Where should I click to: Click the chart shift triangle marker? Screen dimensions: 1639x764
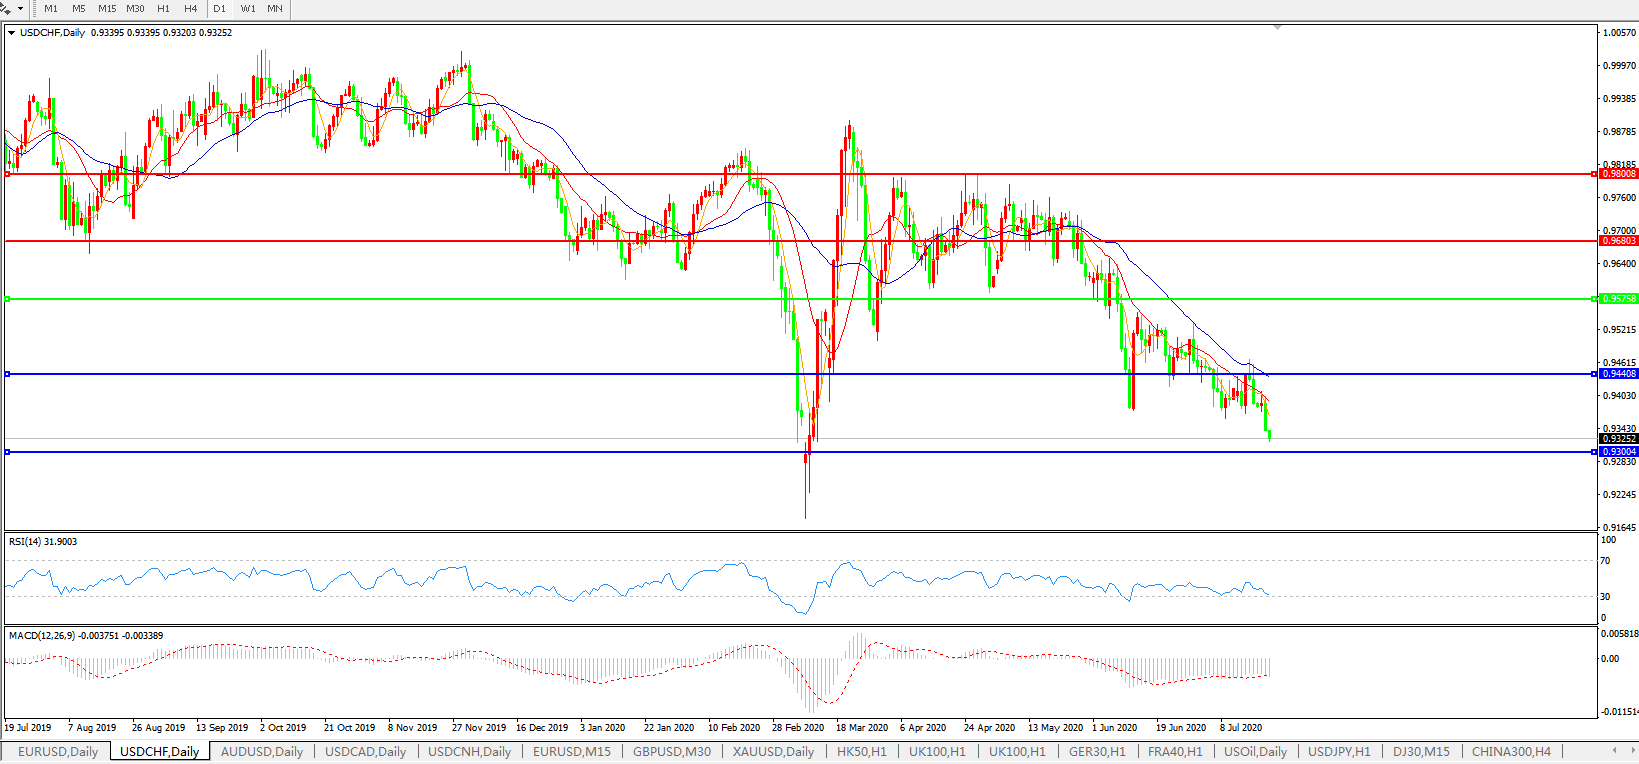1277,27
